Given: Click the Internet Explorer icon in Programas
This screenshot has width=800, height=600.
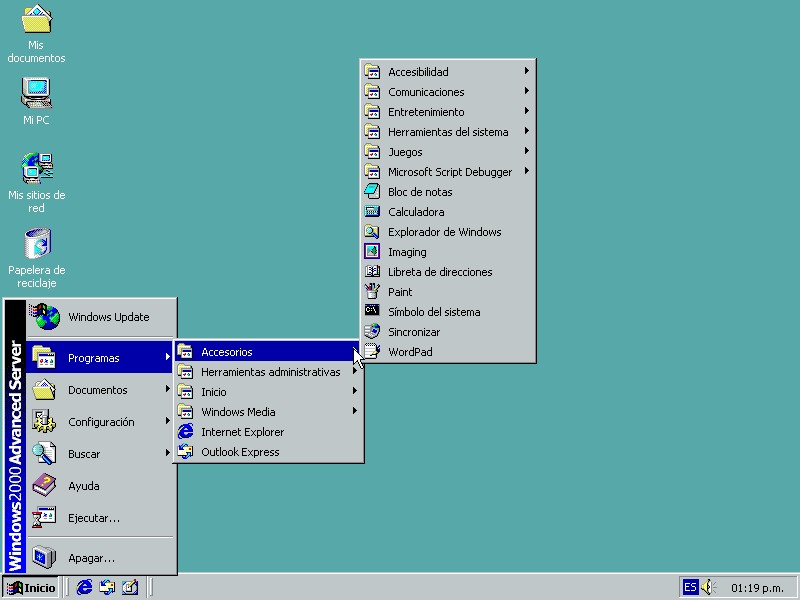Looking at the screenshot, I should [185, 432].
